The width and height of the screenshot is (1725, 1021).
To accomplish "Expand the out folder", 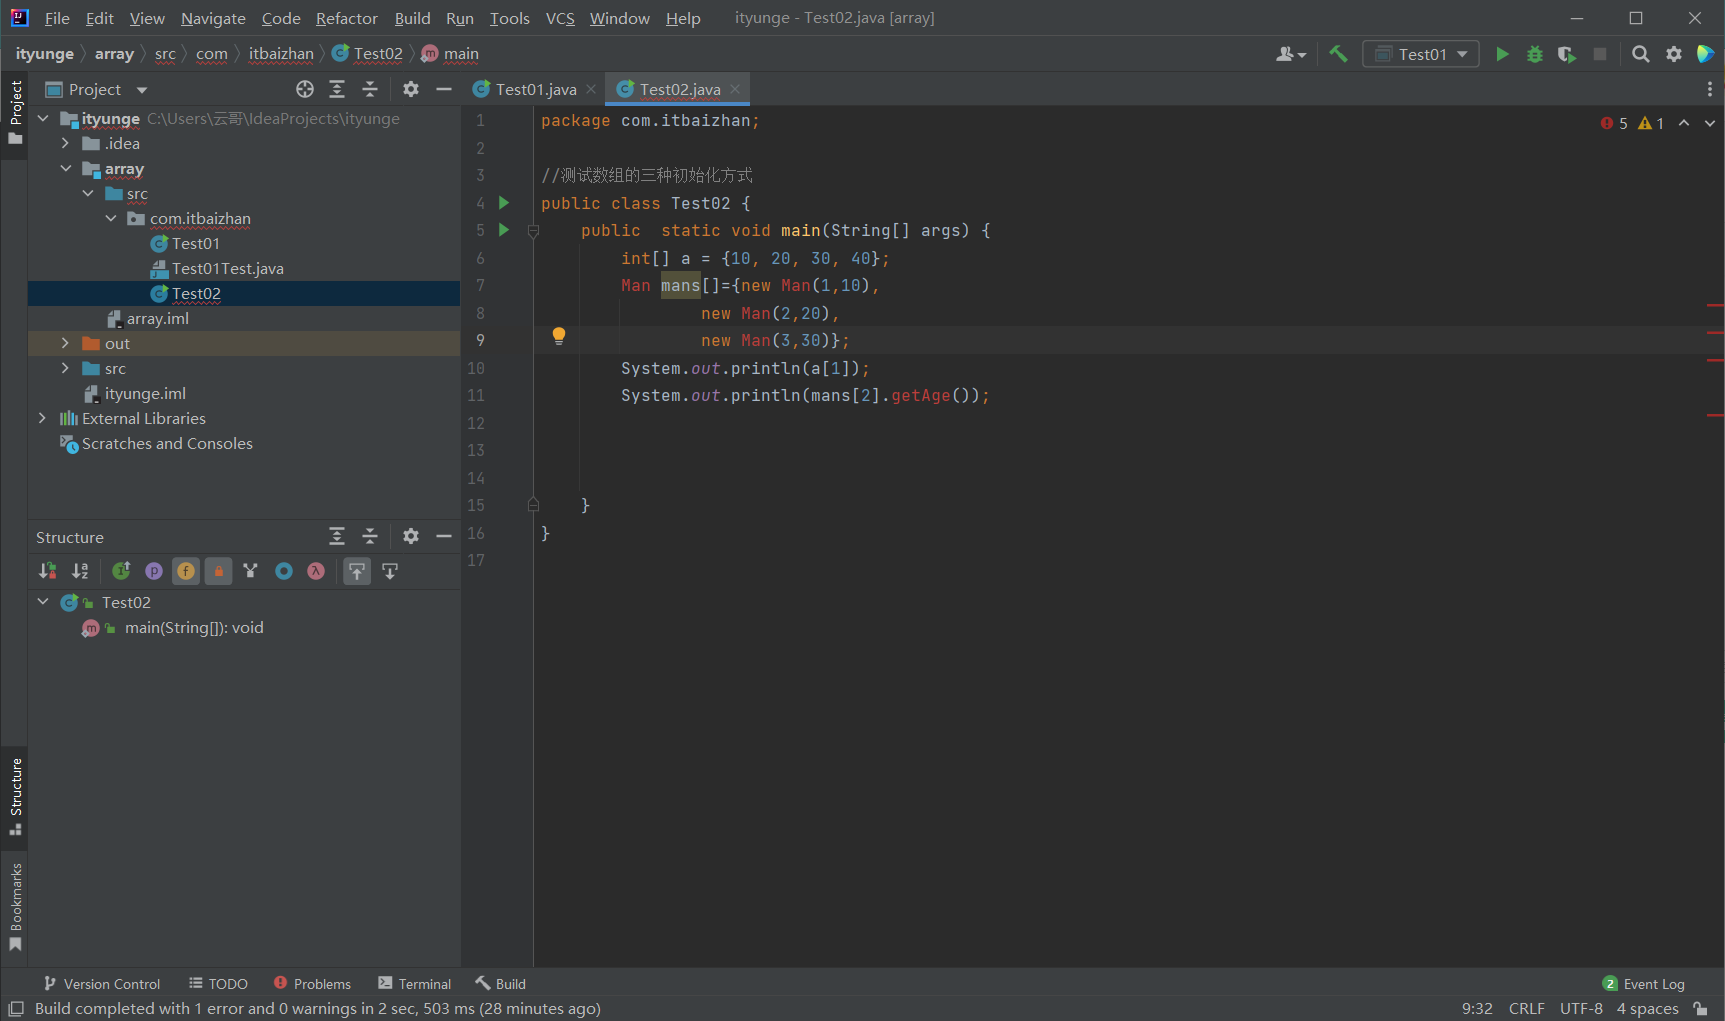I will (x=65, y=343).
